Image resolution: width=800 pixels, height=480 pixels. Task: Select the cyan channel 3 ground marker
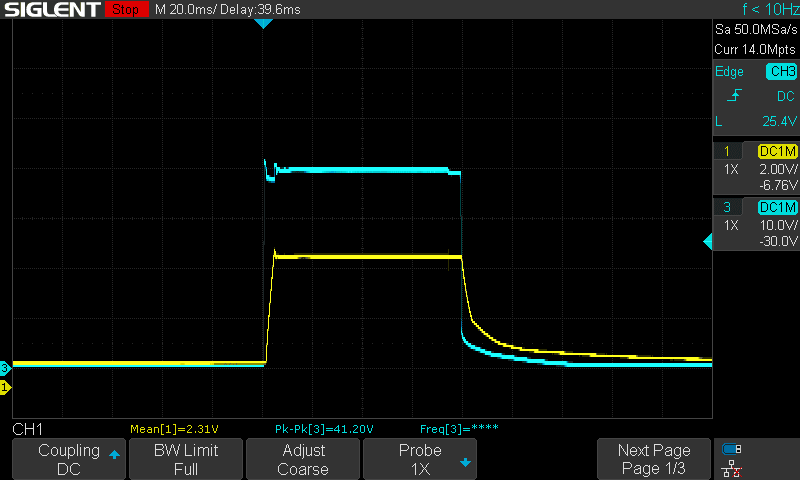5,368
